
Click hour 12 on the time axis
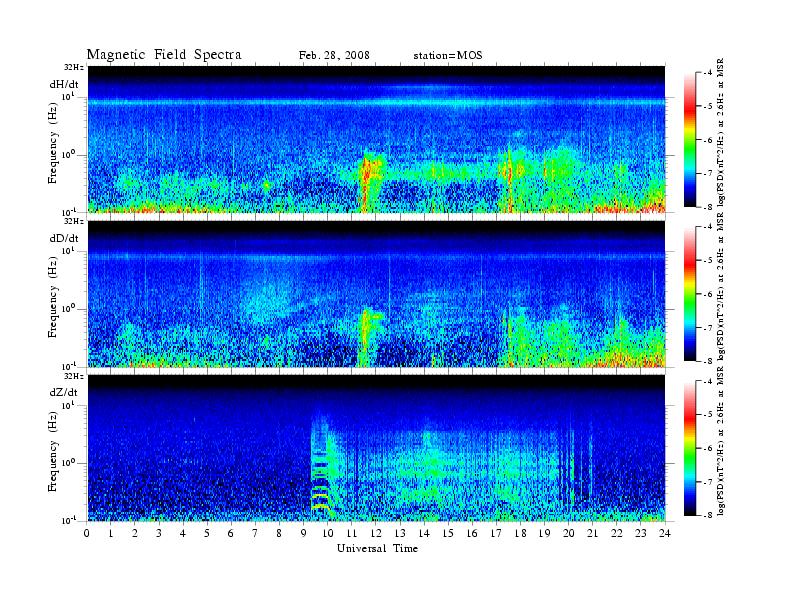coord(376,533)
